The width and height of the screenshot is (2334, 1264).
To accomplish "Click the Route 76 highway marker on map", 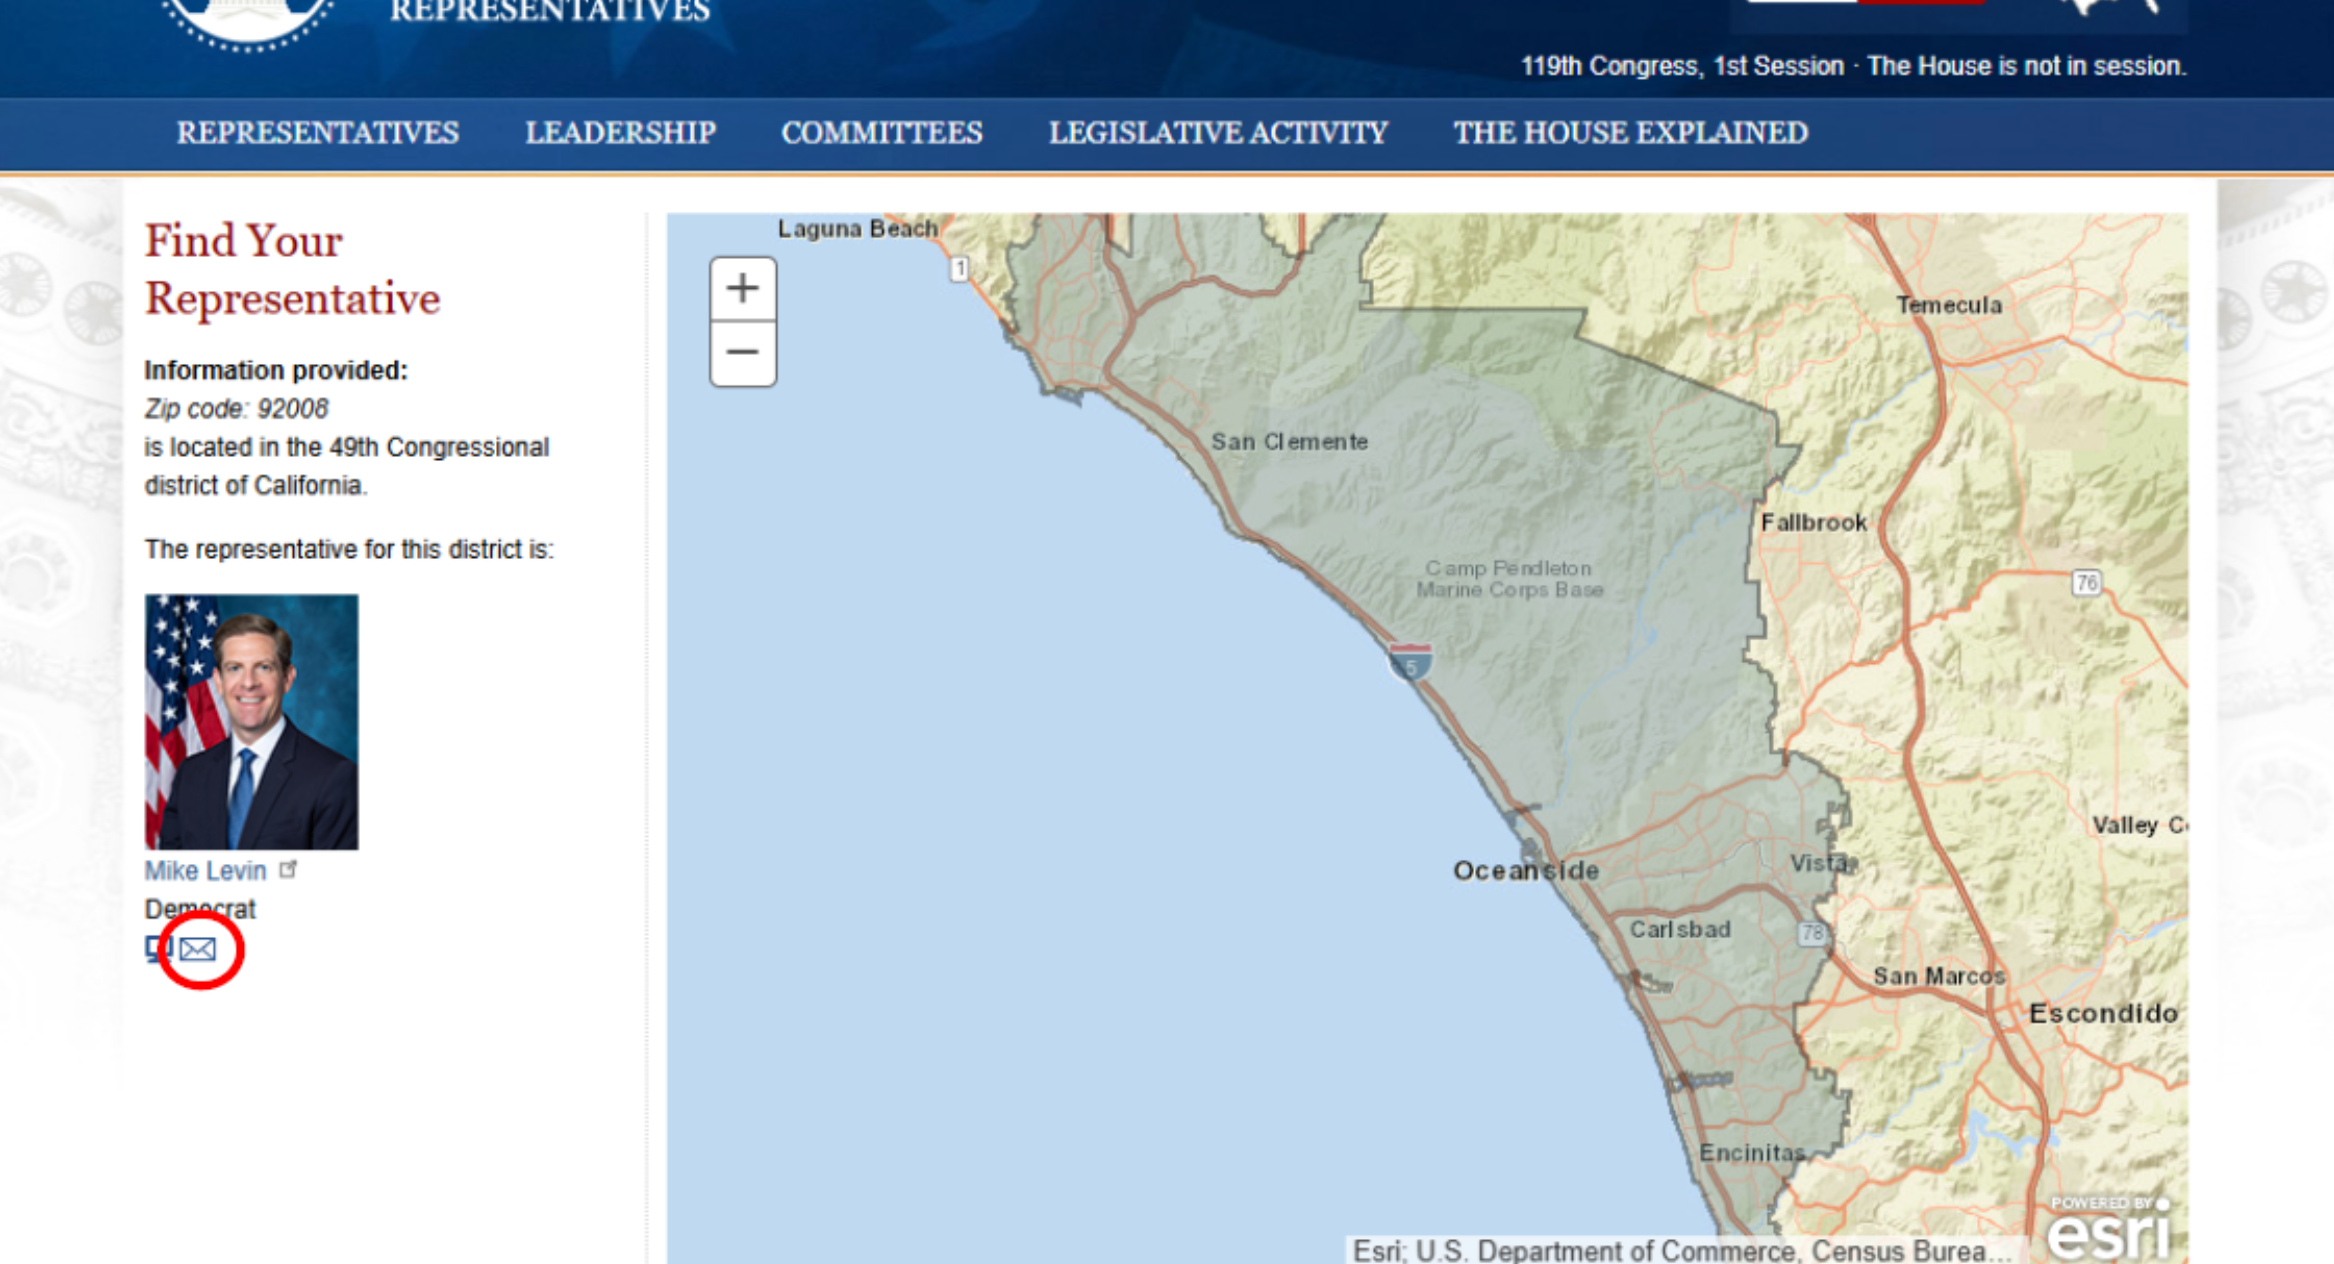I will (x=2086, y=582).
